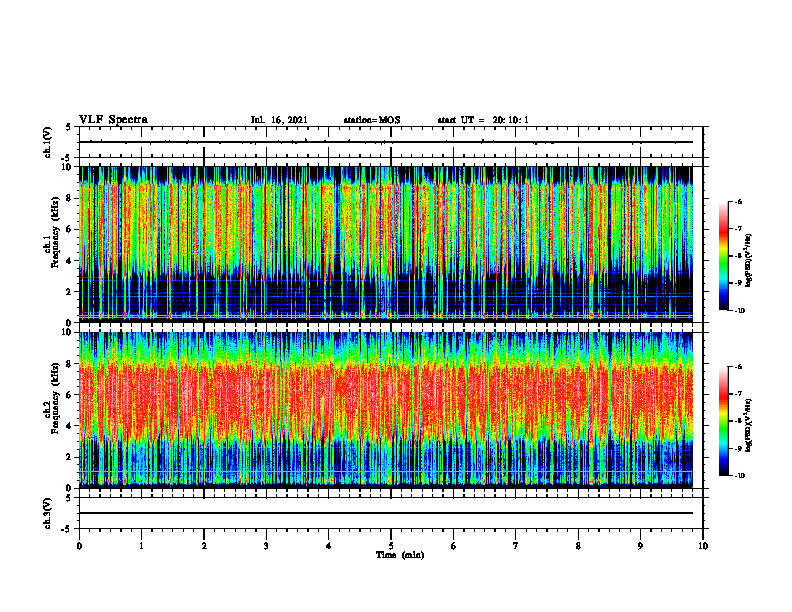The width and height of the screenshot is (792, 612).
Task: Click time axis tick label "1"
Action: 141,546
